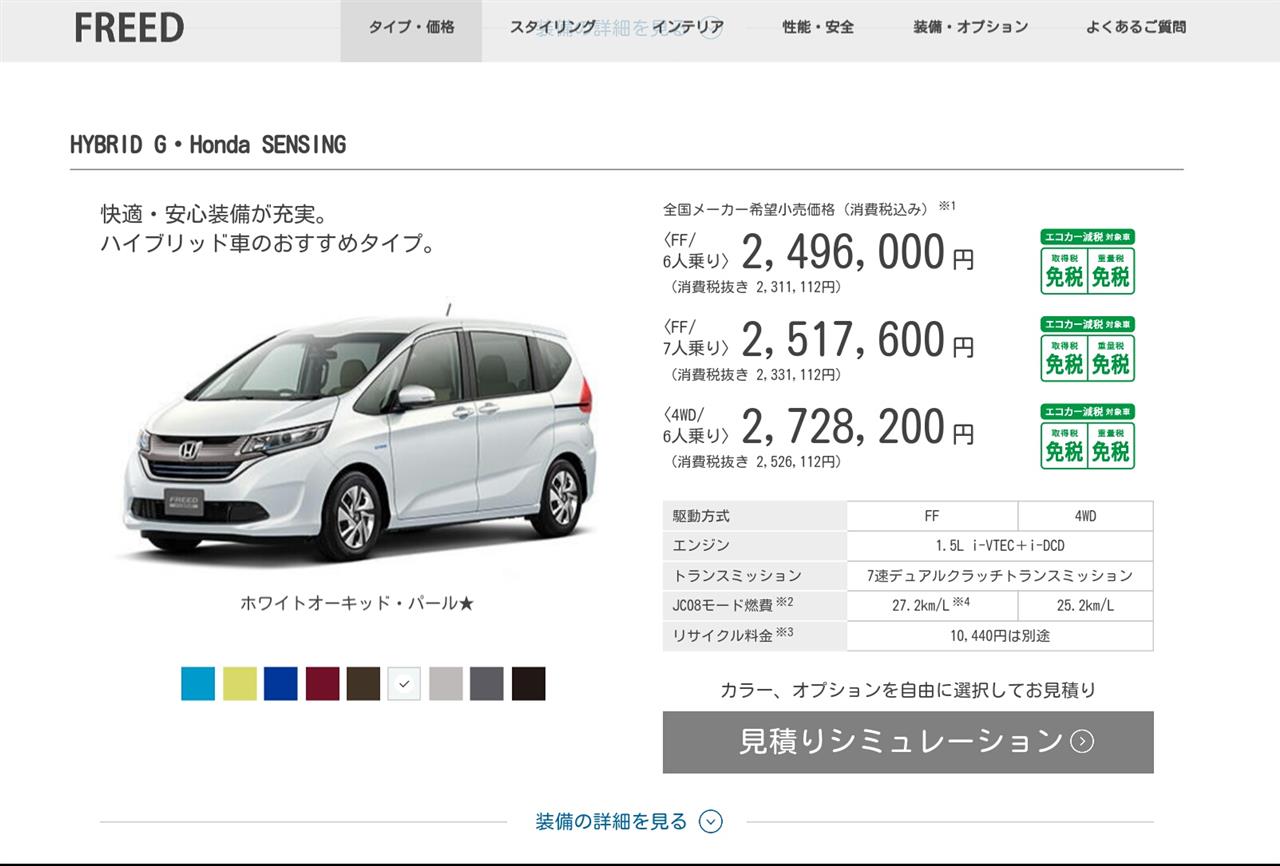The image size is (1280, 866).
Task: Switch to the インテリア tab
Action: [x=689, y=28]
